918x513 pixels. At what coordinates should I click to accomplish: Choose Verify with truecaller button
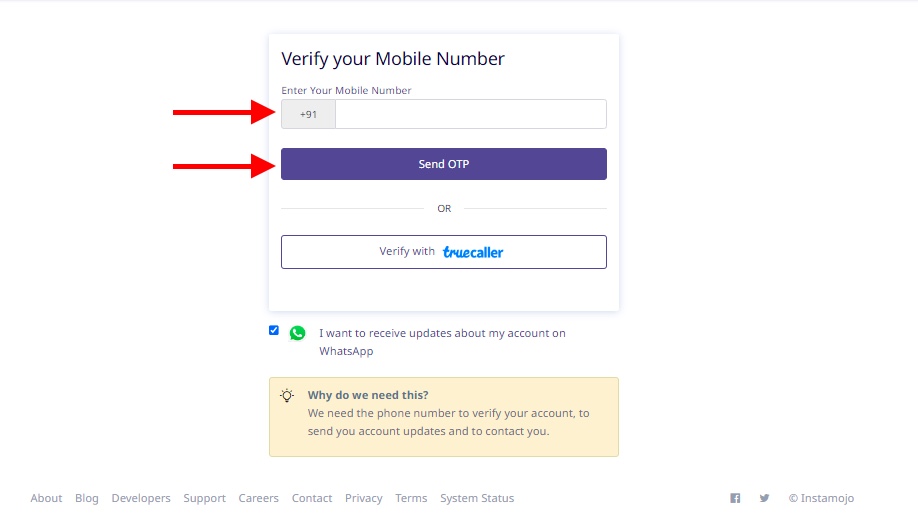point(444,252)
